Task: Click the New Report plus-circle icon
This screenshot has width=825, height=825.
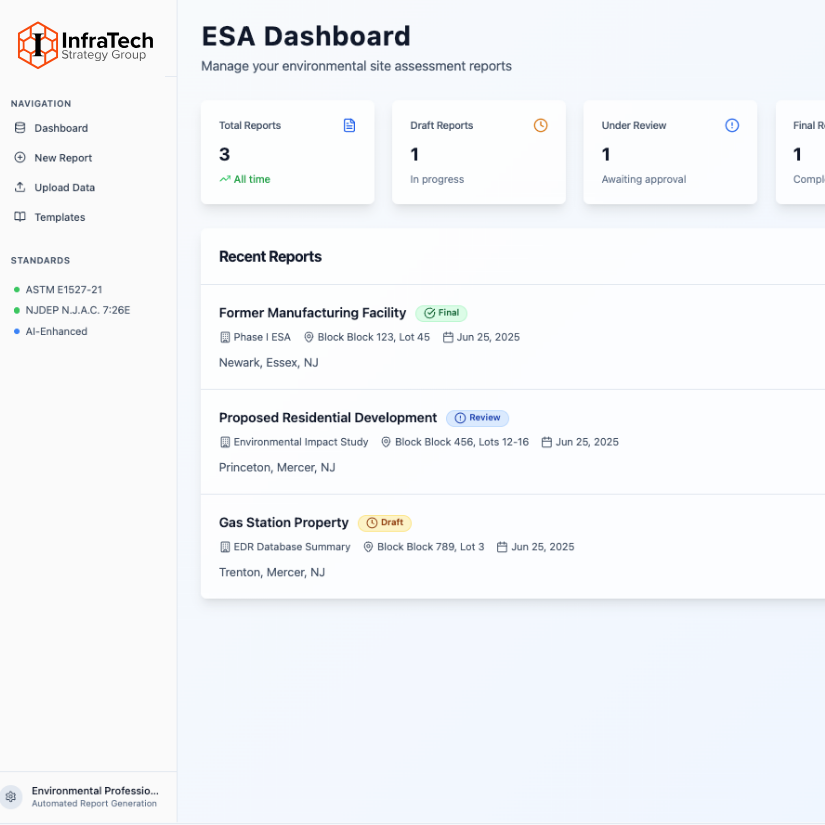Action: 20,158
